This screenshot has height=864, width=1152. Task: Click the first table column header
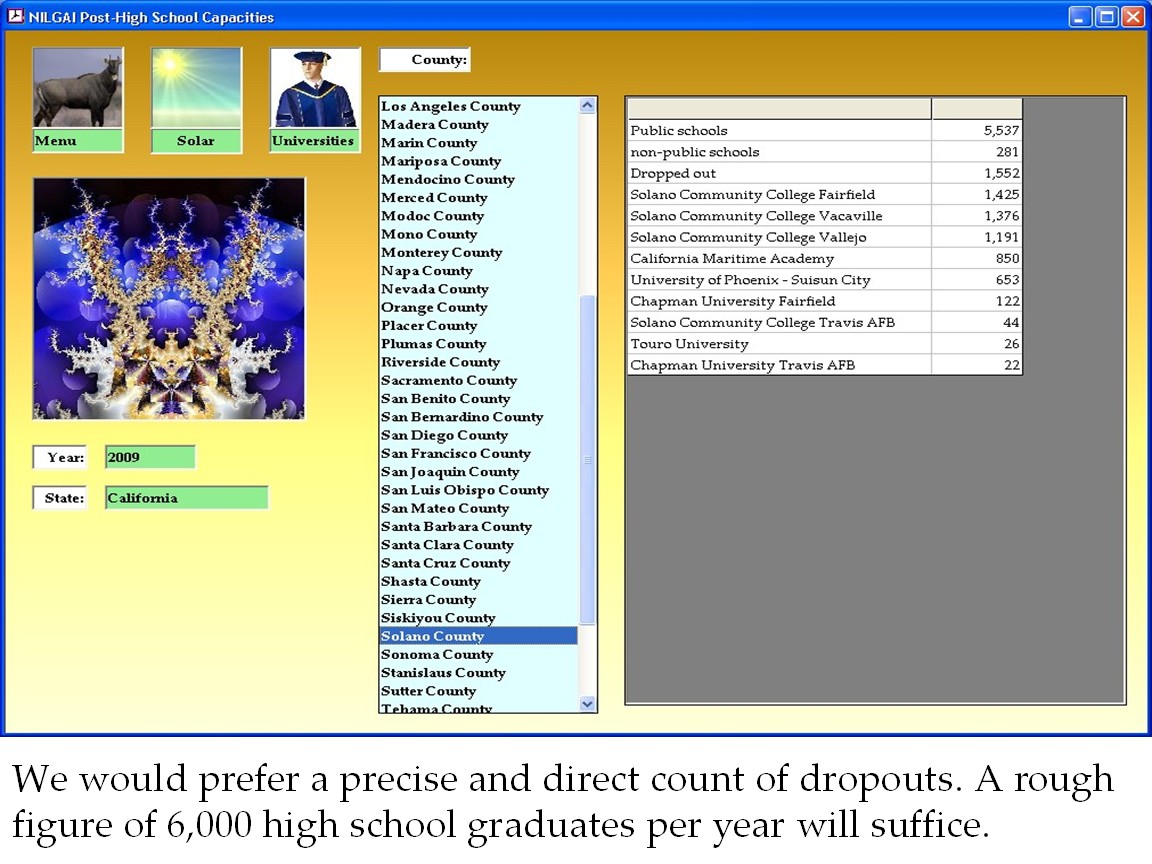[780, 109]
